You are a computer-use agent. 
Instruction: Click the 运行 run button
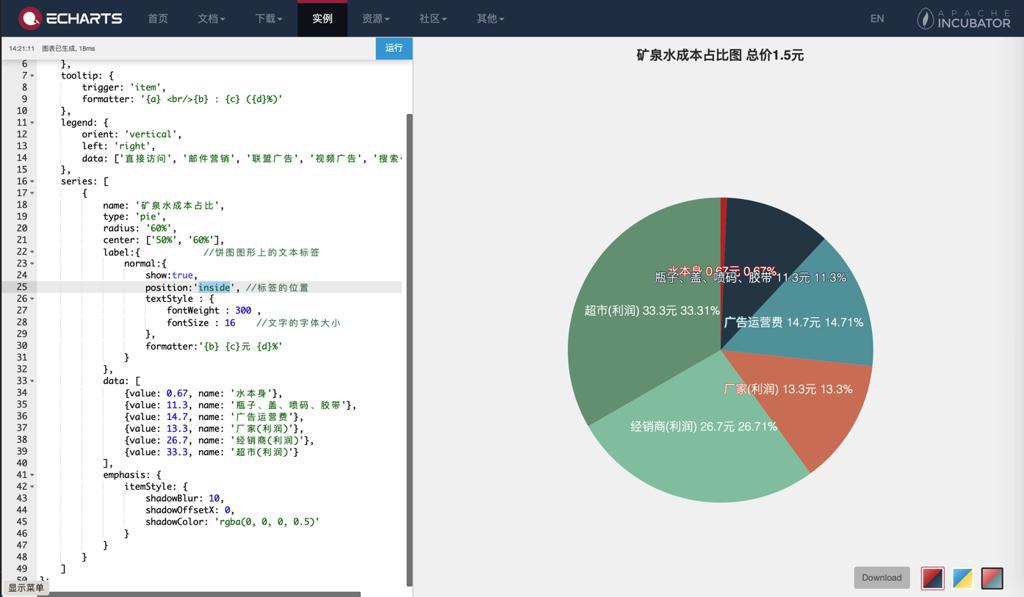(394, 48)
